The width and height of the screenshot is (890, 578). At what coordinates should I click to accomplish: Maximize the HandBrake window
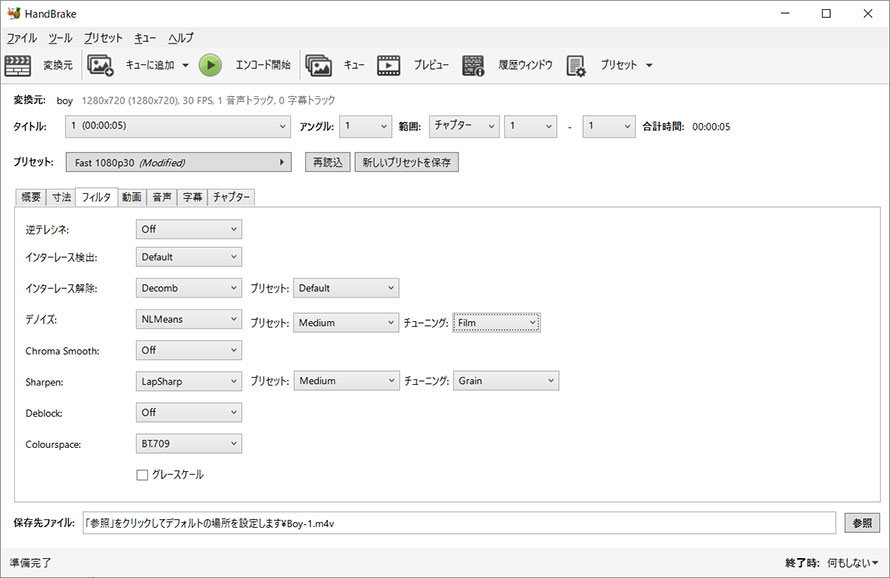[x=826, y=13]
